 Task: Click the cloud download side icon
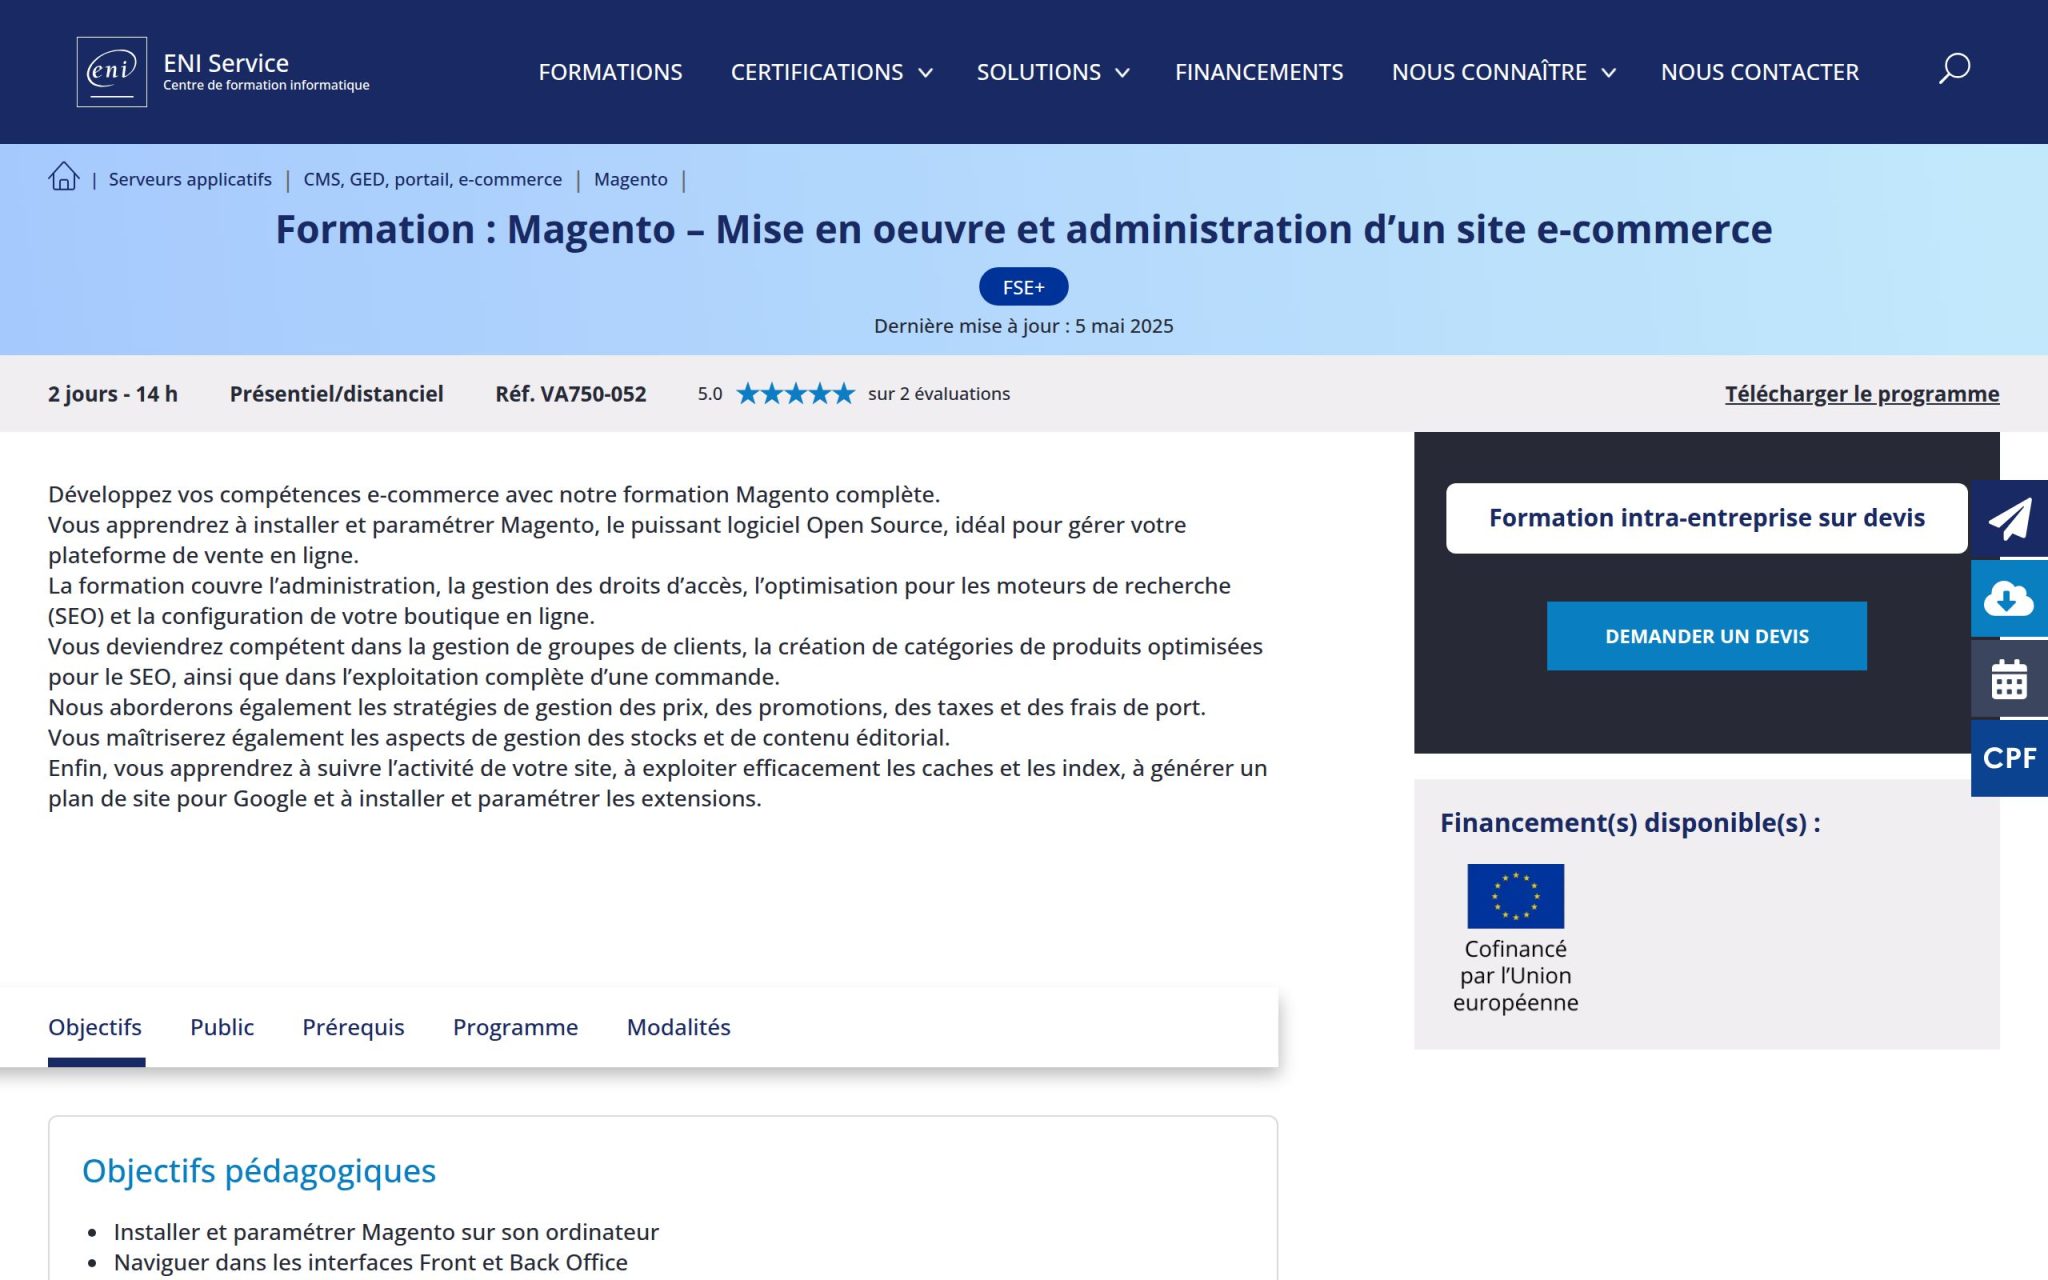click(2009, 598)
